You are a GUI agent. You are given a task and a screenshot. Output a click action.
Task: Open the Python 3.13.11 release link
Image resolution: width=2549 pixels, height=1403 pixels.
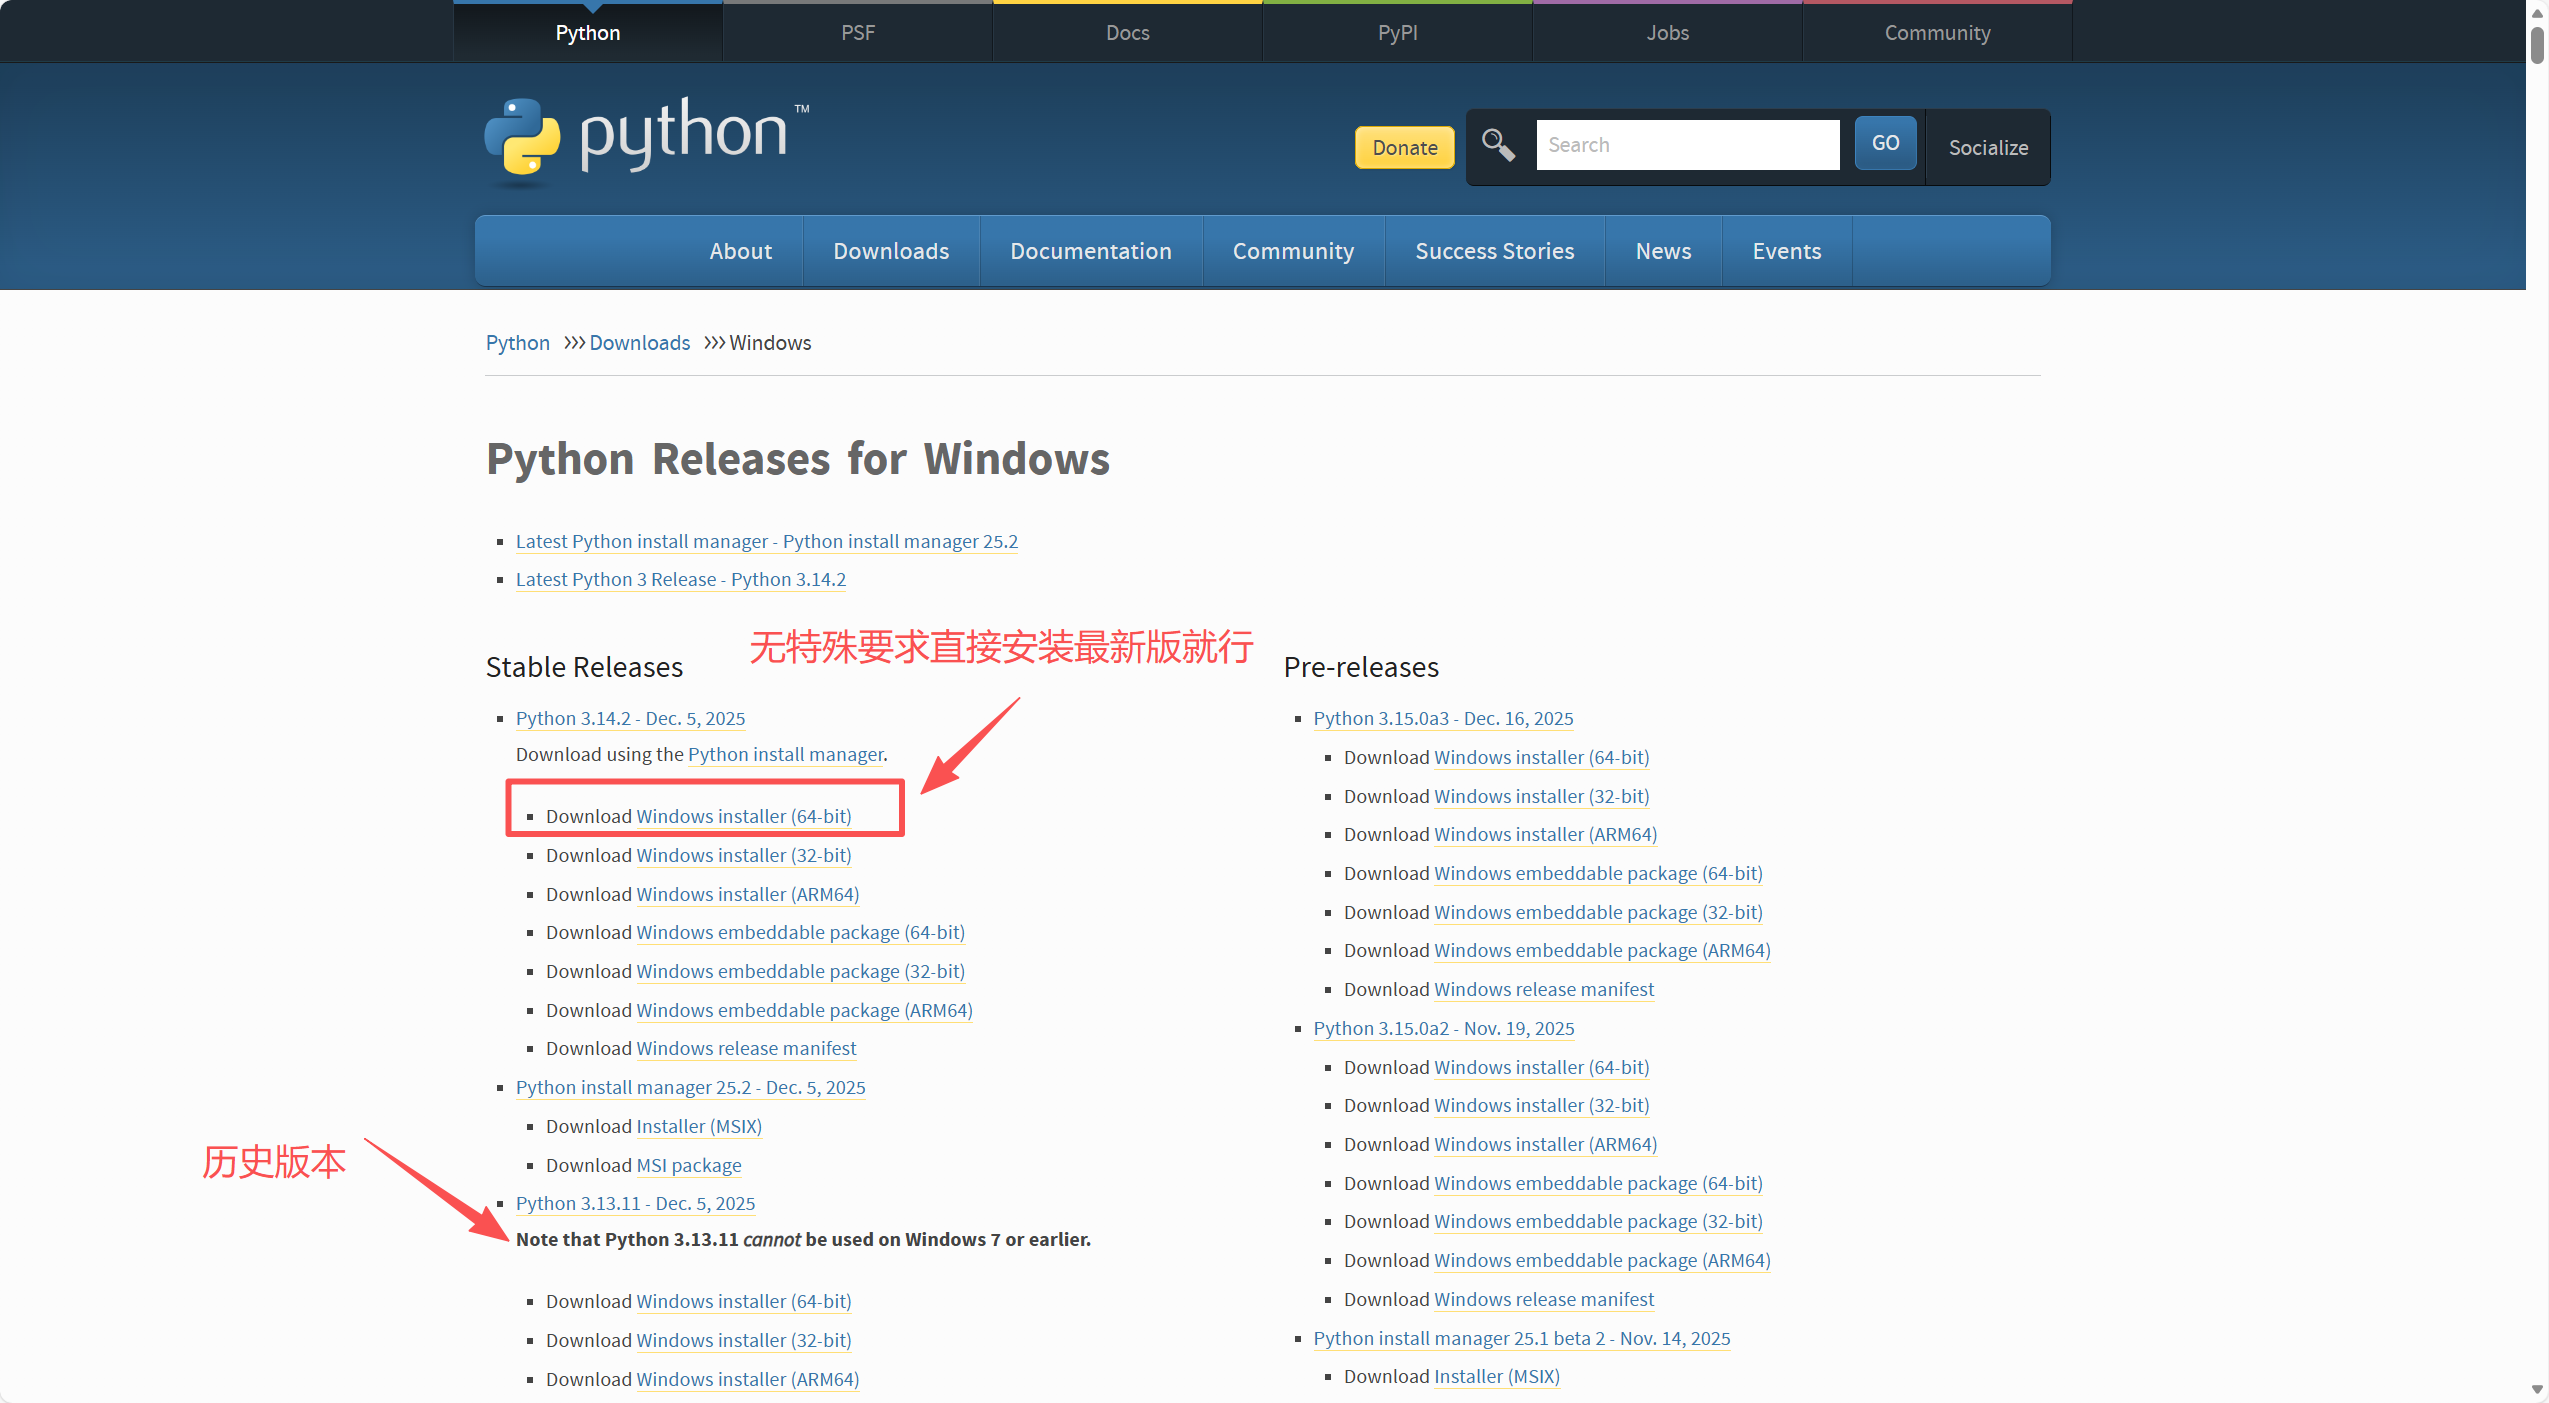pos(635,1204)
